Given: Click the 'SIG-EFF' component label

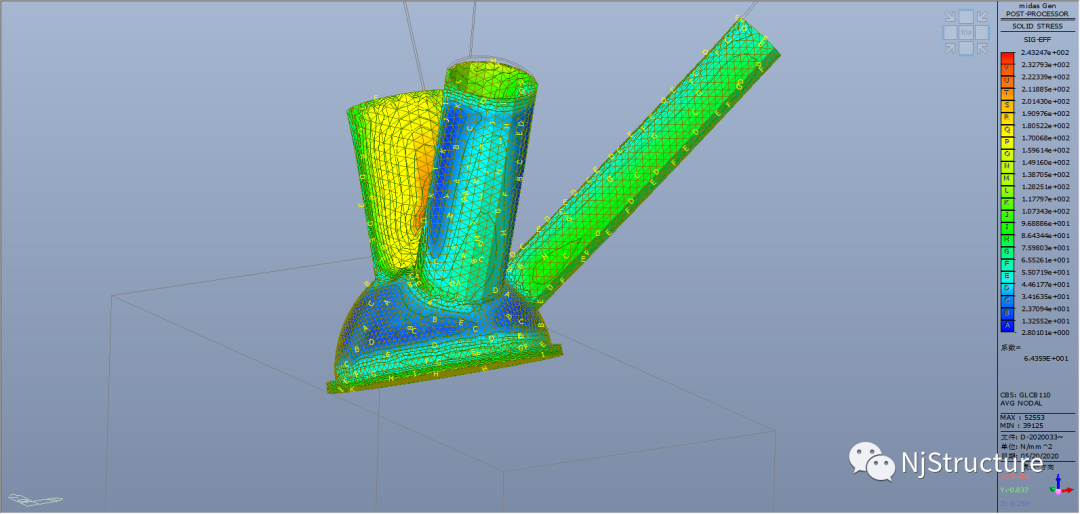Looking at the screenshot, I should (x=1037, y=41).
